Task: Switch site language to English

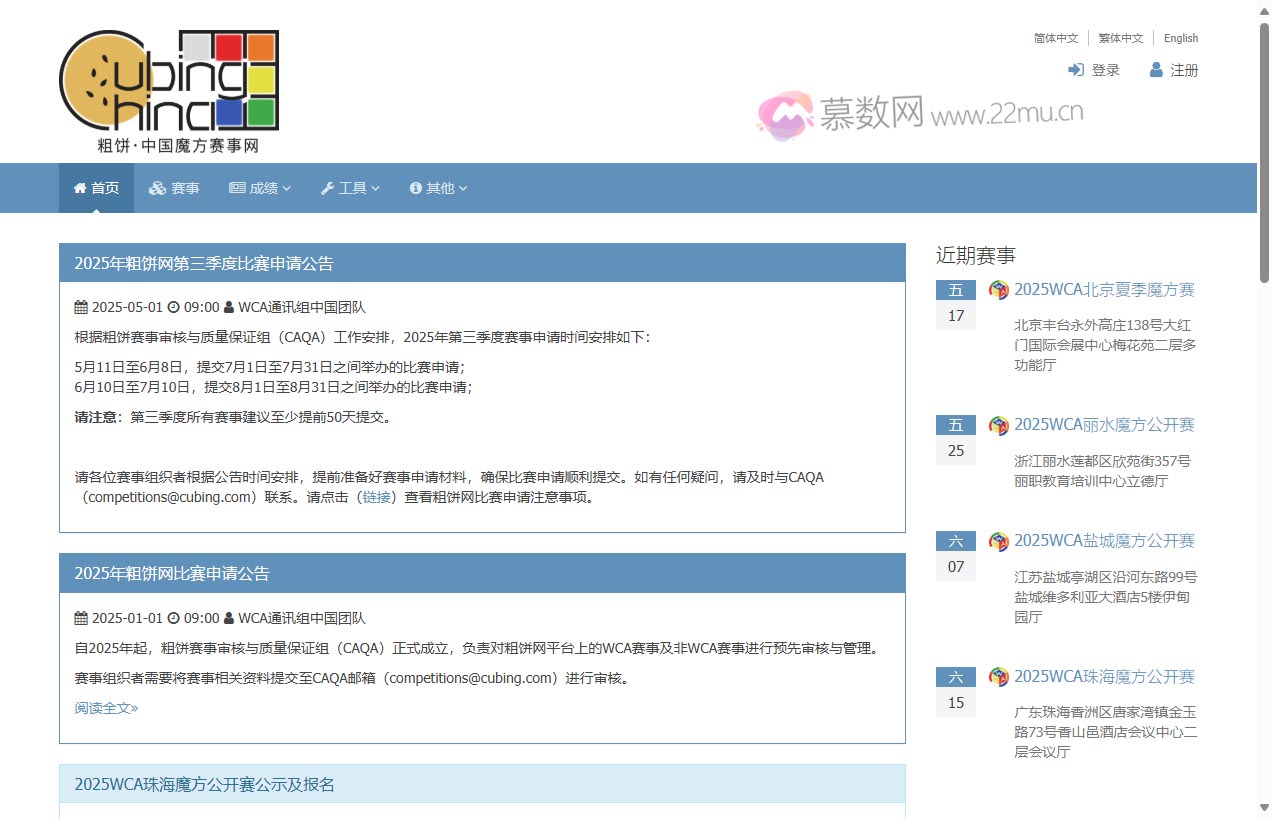Action: coord(1180,38)
